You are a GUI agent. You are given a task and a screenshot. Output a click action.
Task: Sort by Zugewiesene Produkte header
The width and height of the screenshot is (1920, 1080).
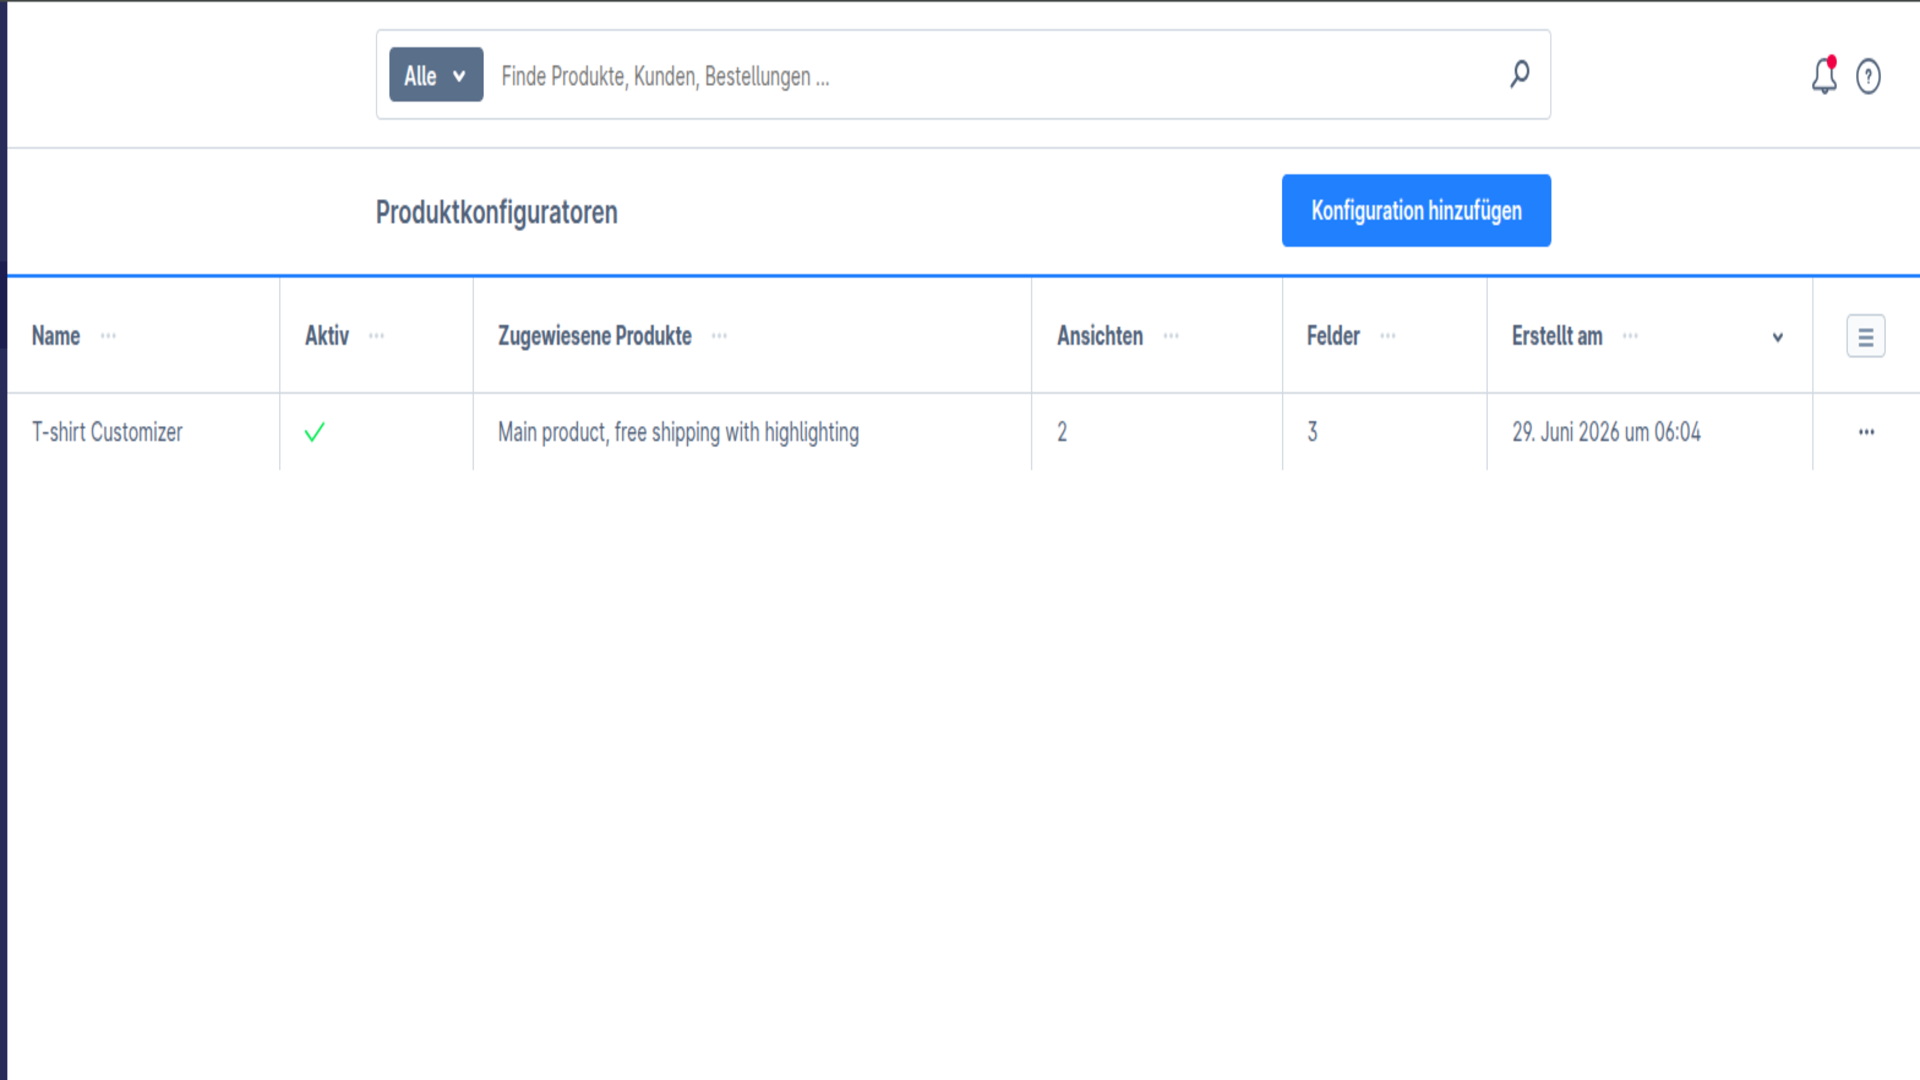[595, 336]
